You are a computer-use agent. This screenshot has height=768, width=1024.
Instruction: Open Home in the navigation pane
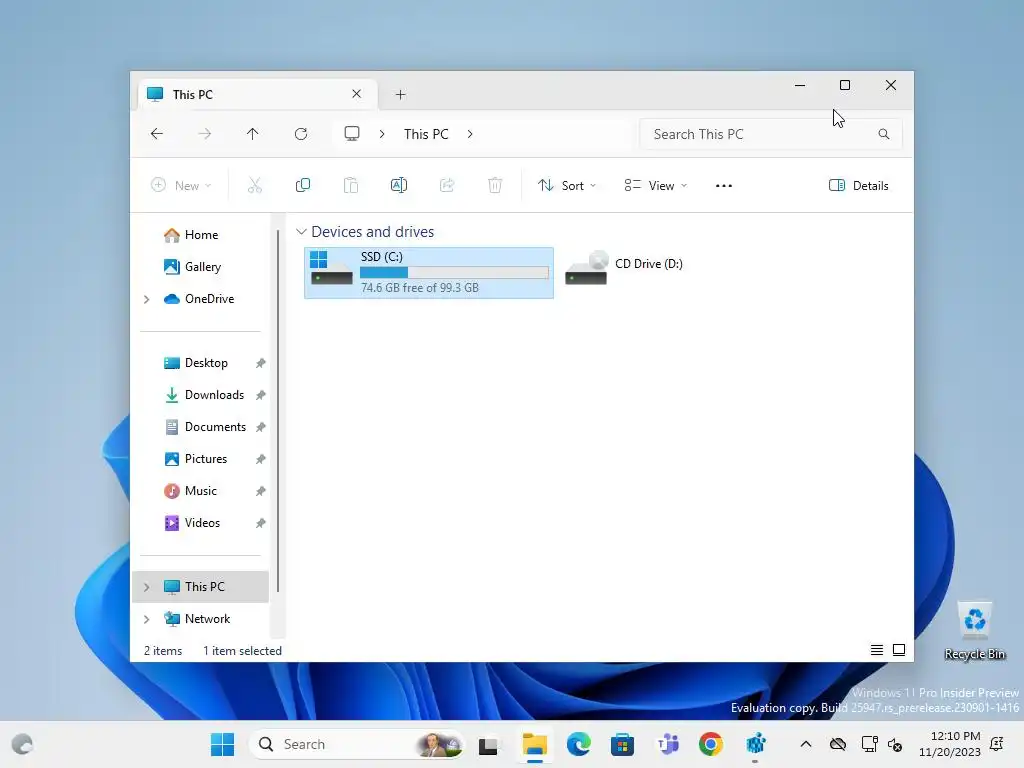(x=201, y=234)
